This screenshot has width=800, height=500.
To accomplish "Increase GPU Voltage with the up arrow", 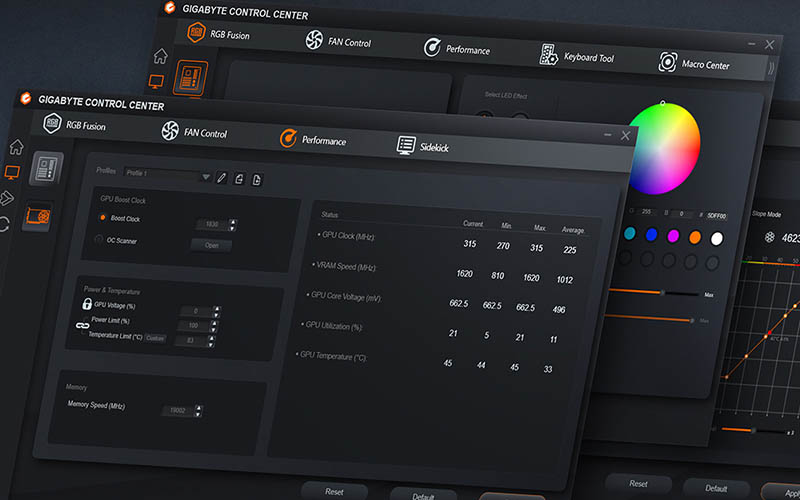I will 217,309.
